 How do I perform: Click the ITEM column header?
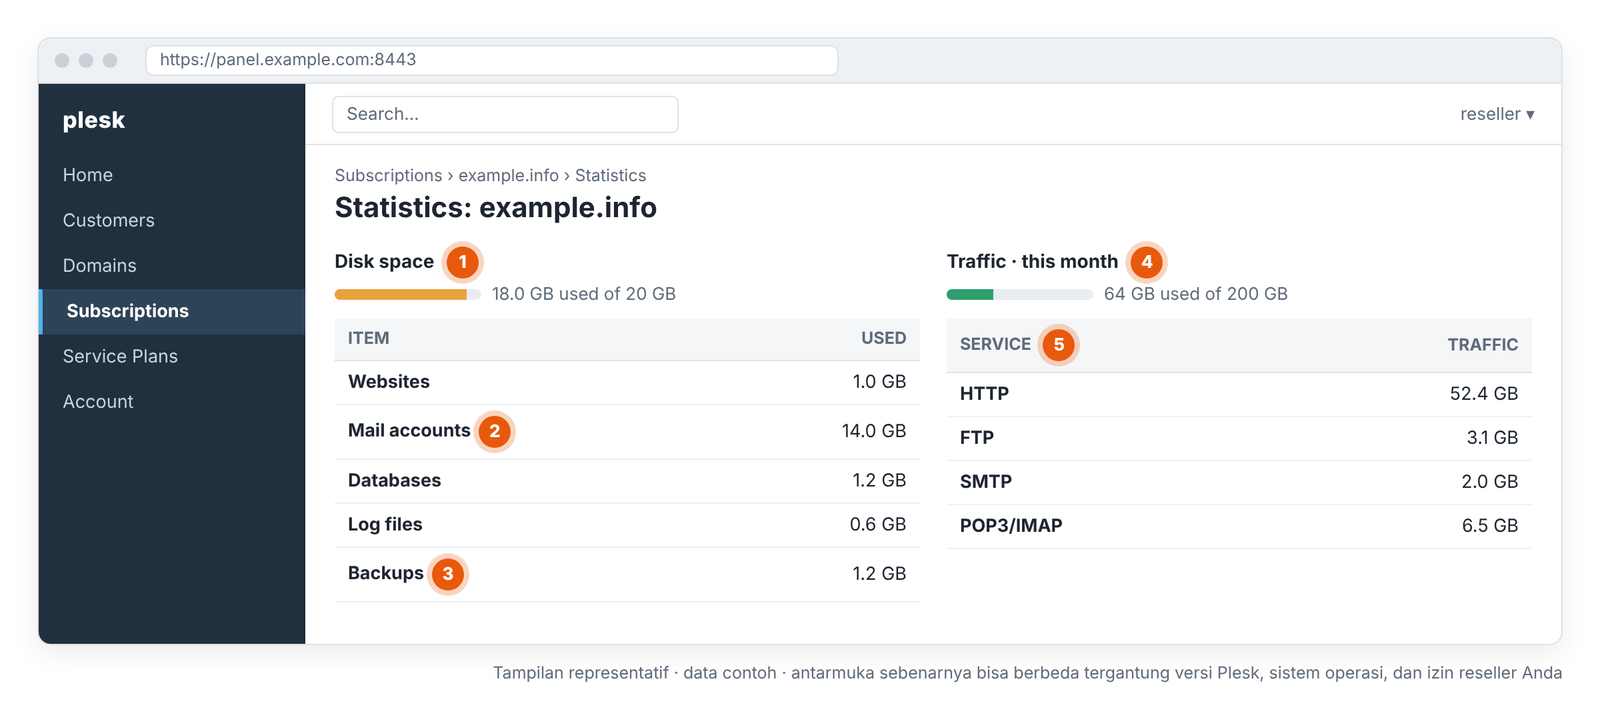(369, 338)
